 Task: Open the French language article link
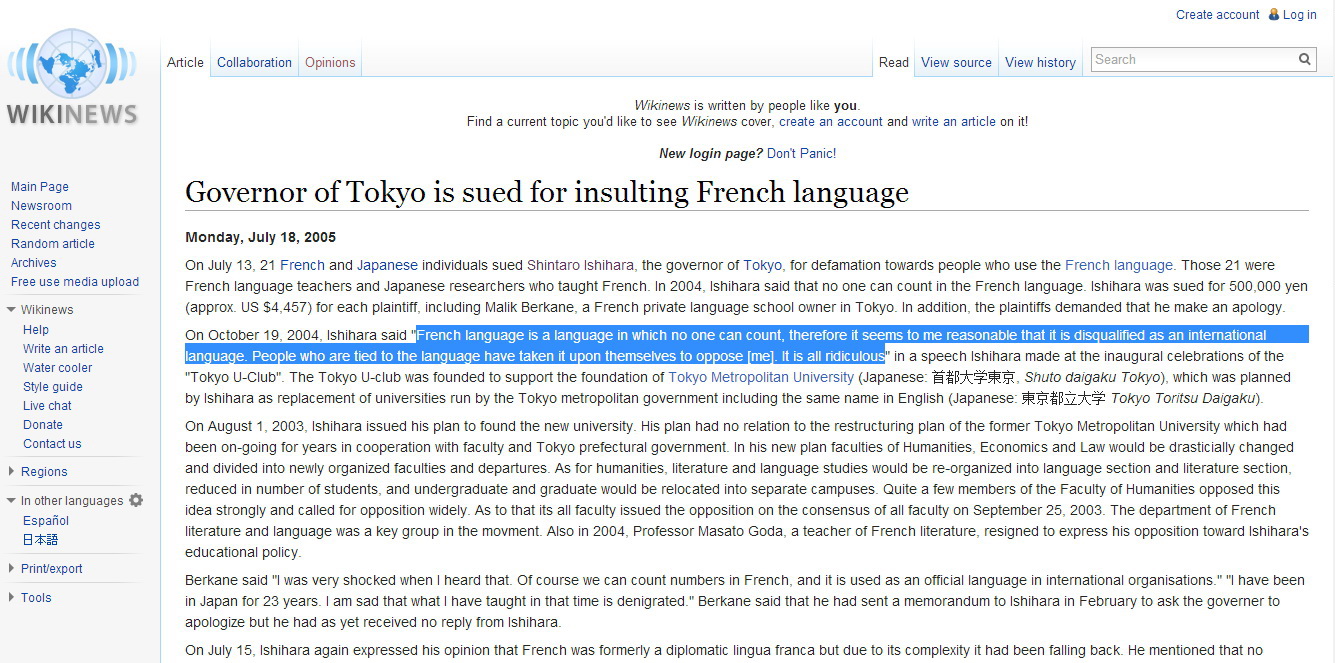(1119, 266)
